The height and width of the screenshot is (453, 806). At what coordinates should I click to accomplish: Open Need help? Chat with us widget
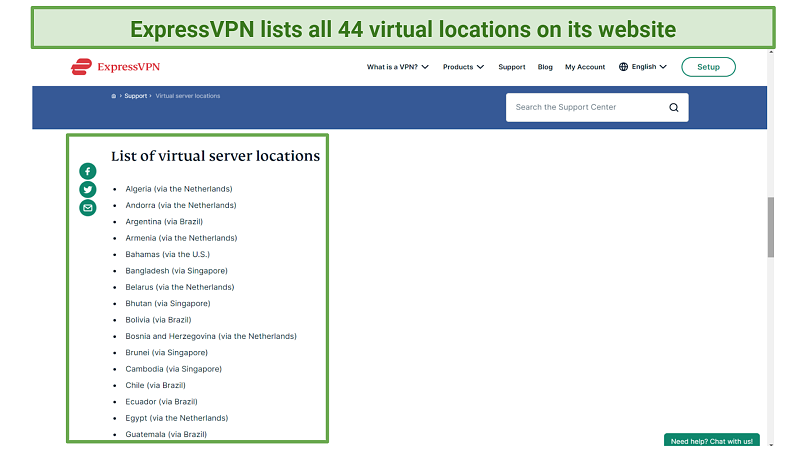(x=711, y=441)
